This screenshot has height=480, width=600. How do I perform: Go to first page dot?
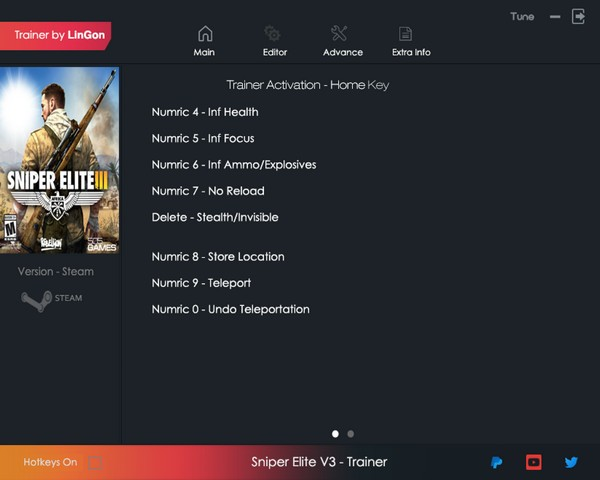pos(335,434)
